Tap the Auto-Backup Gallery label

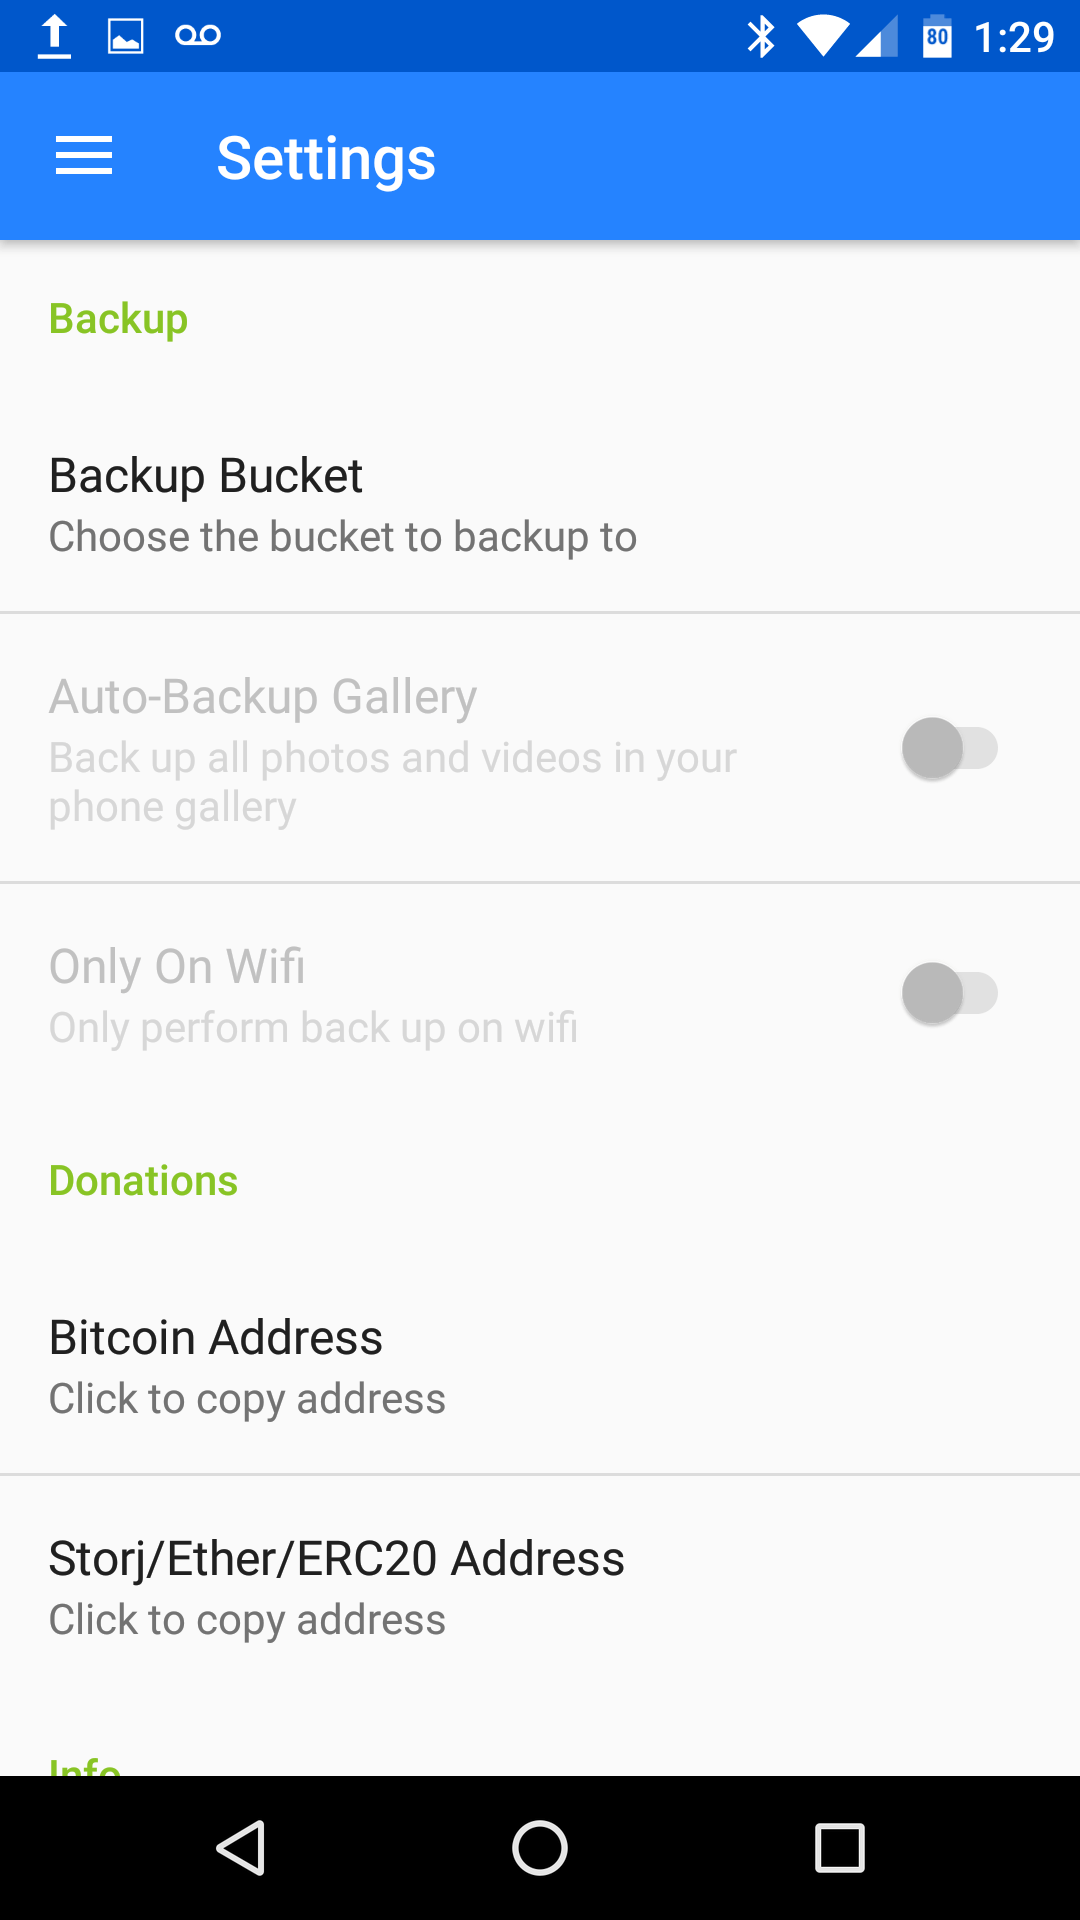(x=263, y=697)
